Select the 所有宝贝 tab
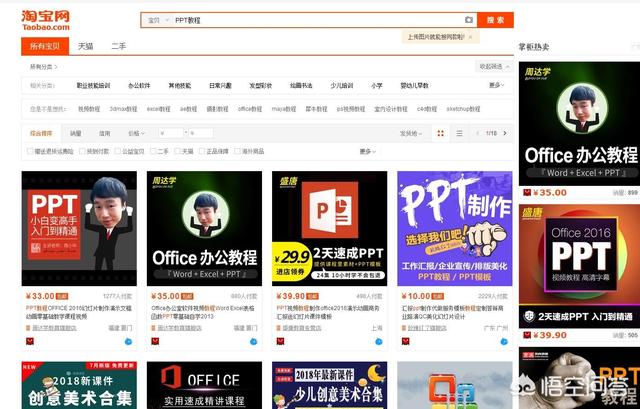Image resolution: width=640 pixels, height=409 pixels. point(45,47)
